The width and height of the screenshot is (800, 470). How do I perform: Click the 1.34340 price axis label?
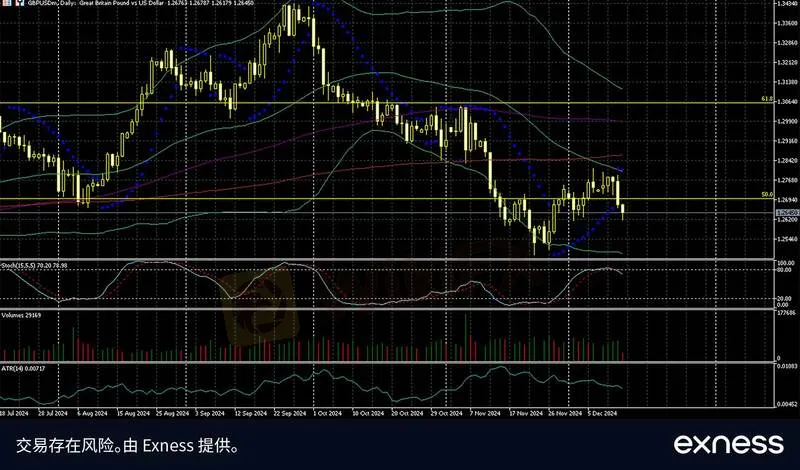[x=785, y=5]
